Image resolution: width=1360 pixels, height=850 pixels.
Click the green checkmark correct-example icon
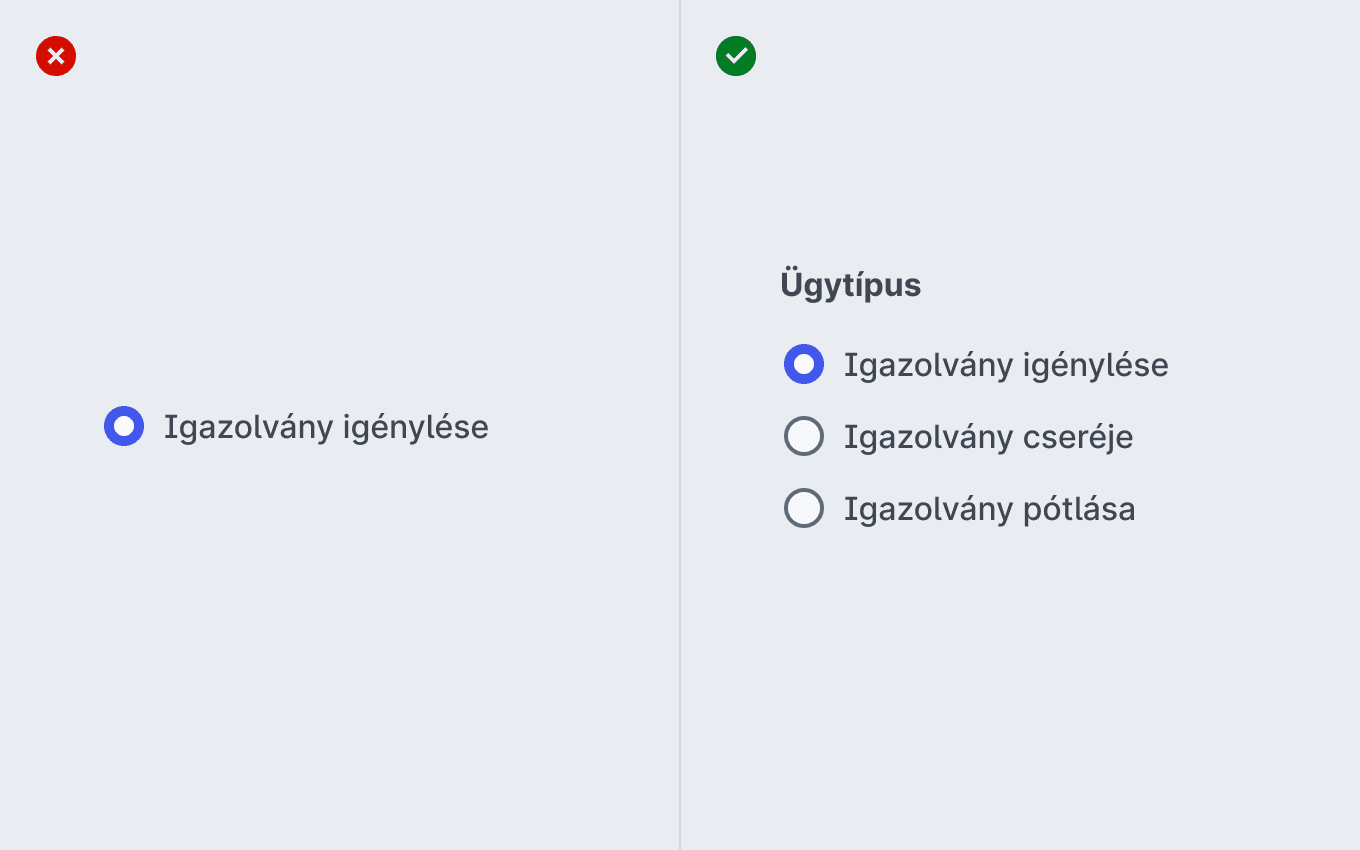click(x=736, y=56)
